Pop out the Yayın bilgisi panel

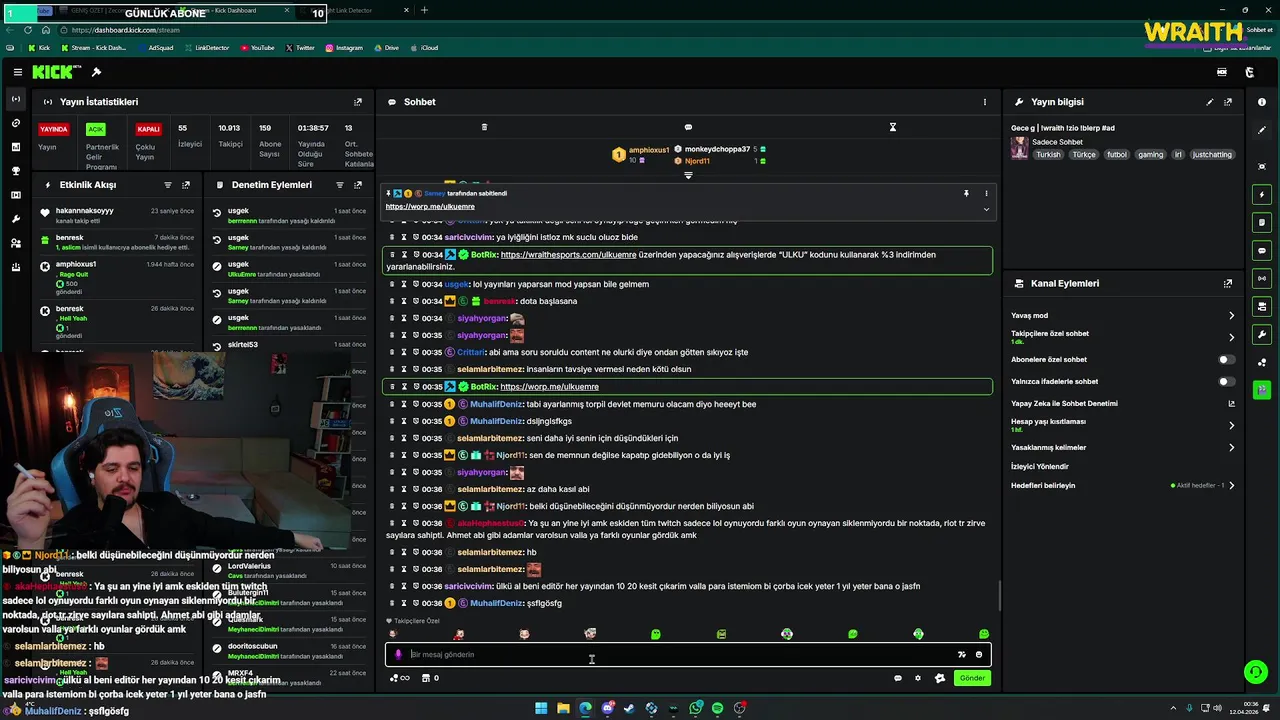coord(1228,102)
